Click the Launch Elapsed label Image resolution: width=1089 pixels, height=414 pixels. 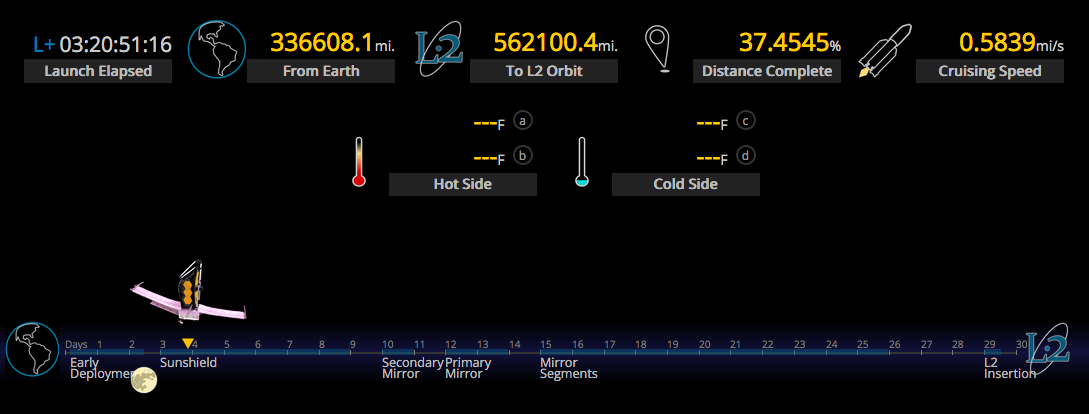[98, 71]
